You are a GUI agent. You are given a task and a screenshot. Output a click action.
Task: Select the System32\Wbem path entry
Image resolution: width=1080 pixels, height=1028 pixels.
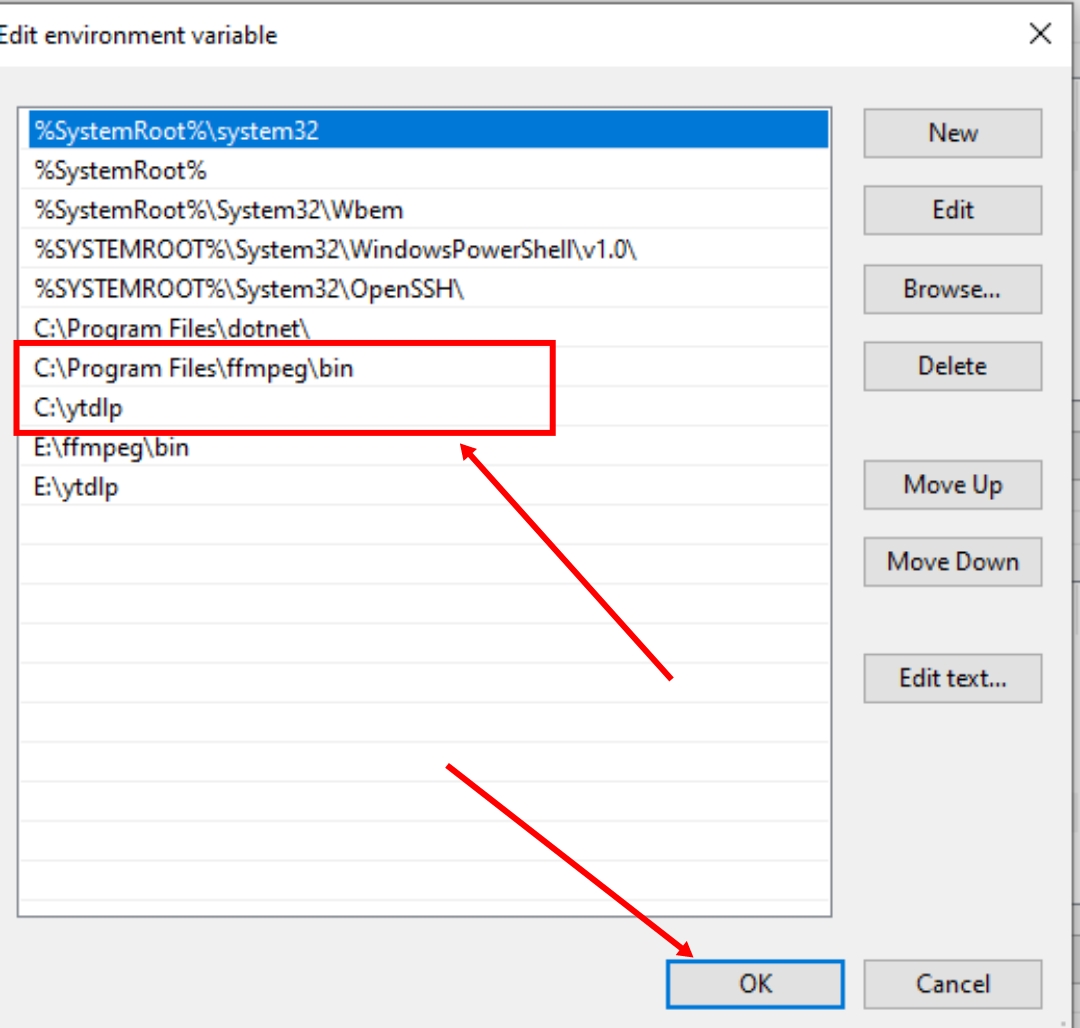219,210
